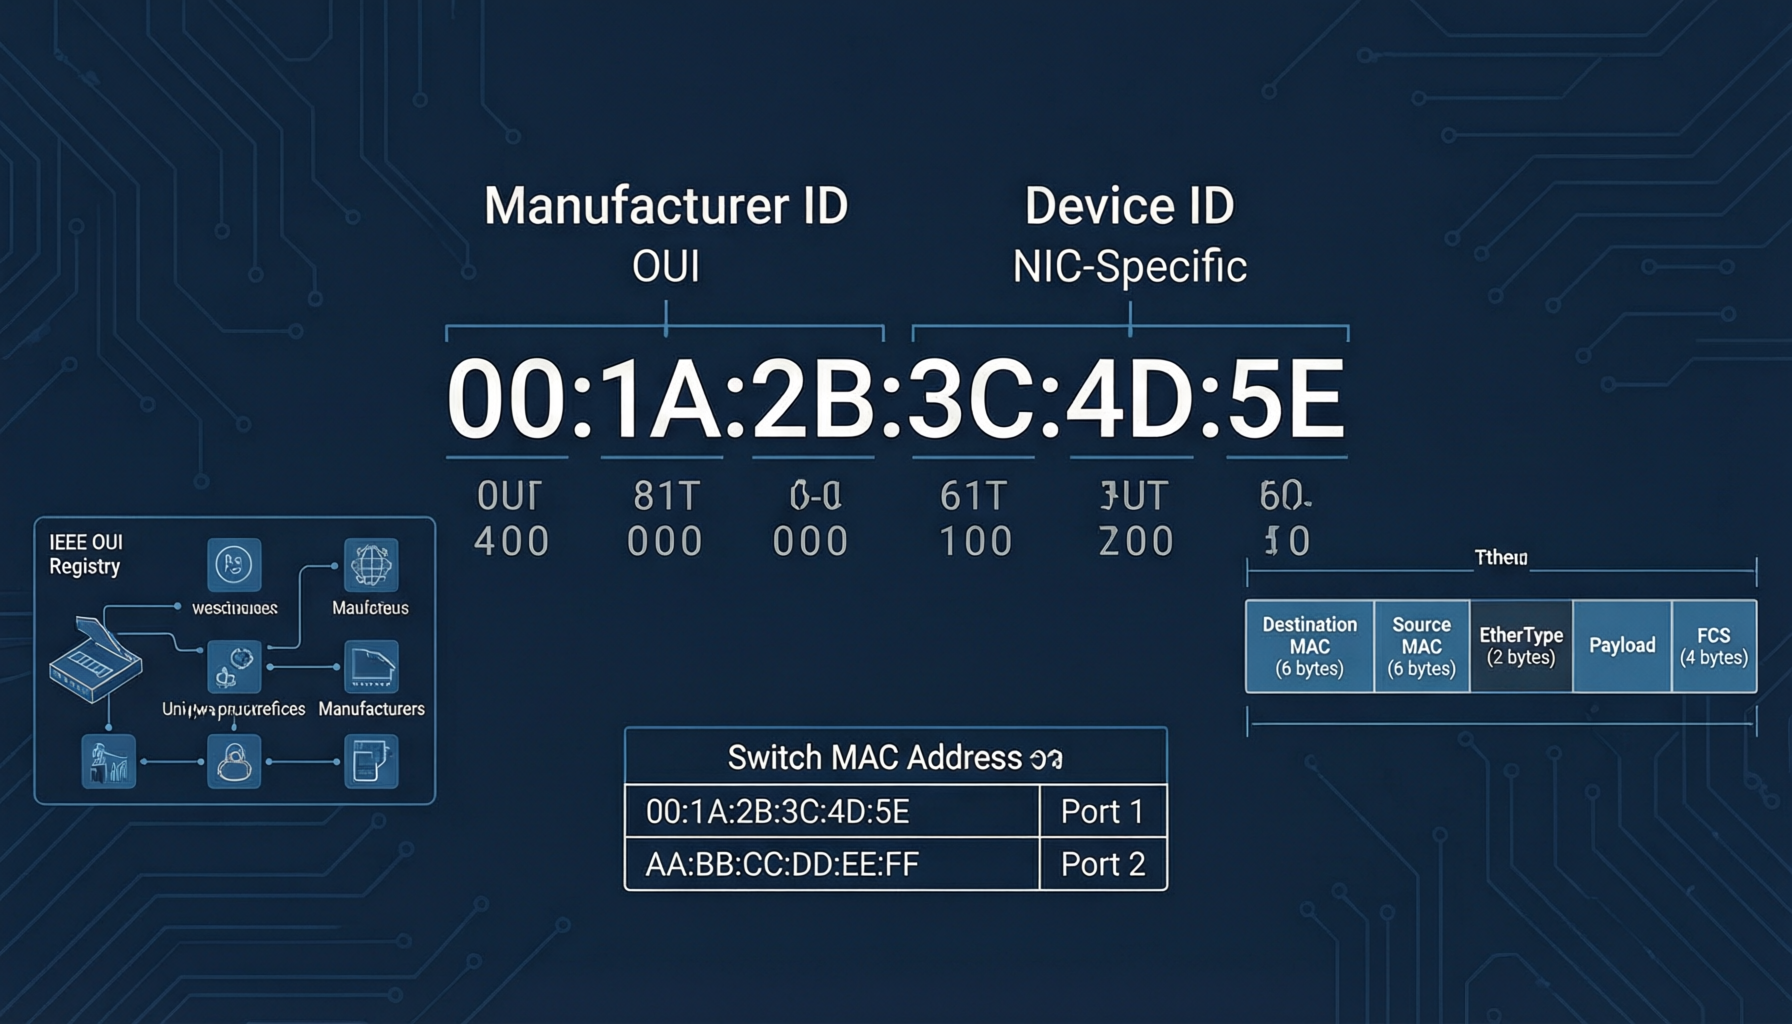Click the 81T label under second octet
Screen dimensions: 1792x1024
pyautogui.click(x=667, y=496)
